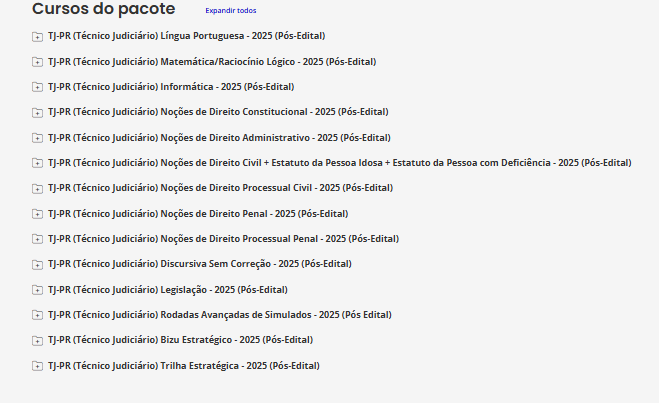Expand folder icon for Discursiva Sem Correção course

point(37,265)
